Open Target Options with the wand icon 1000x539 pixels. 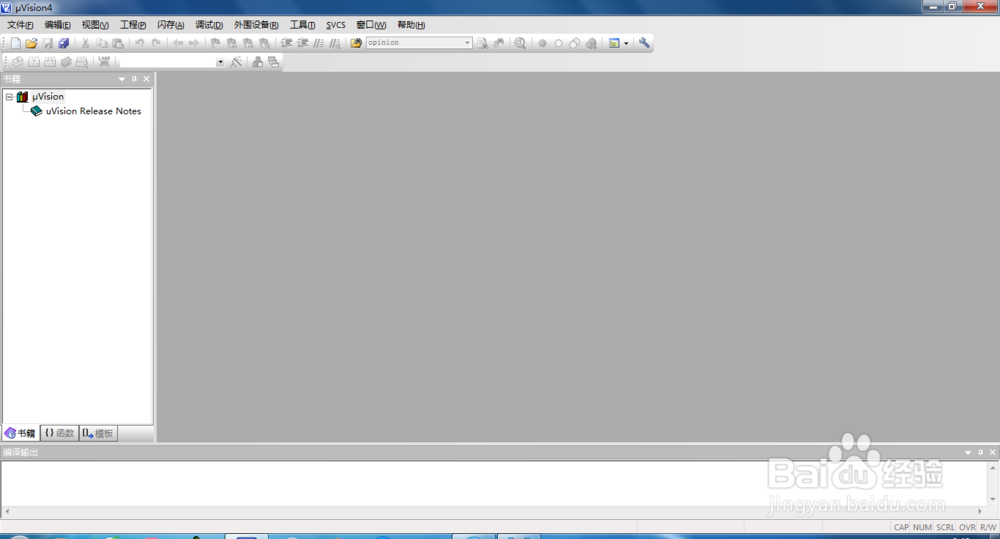(x=237, y=62)
